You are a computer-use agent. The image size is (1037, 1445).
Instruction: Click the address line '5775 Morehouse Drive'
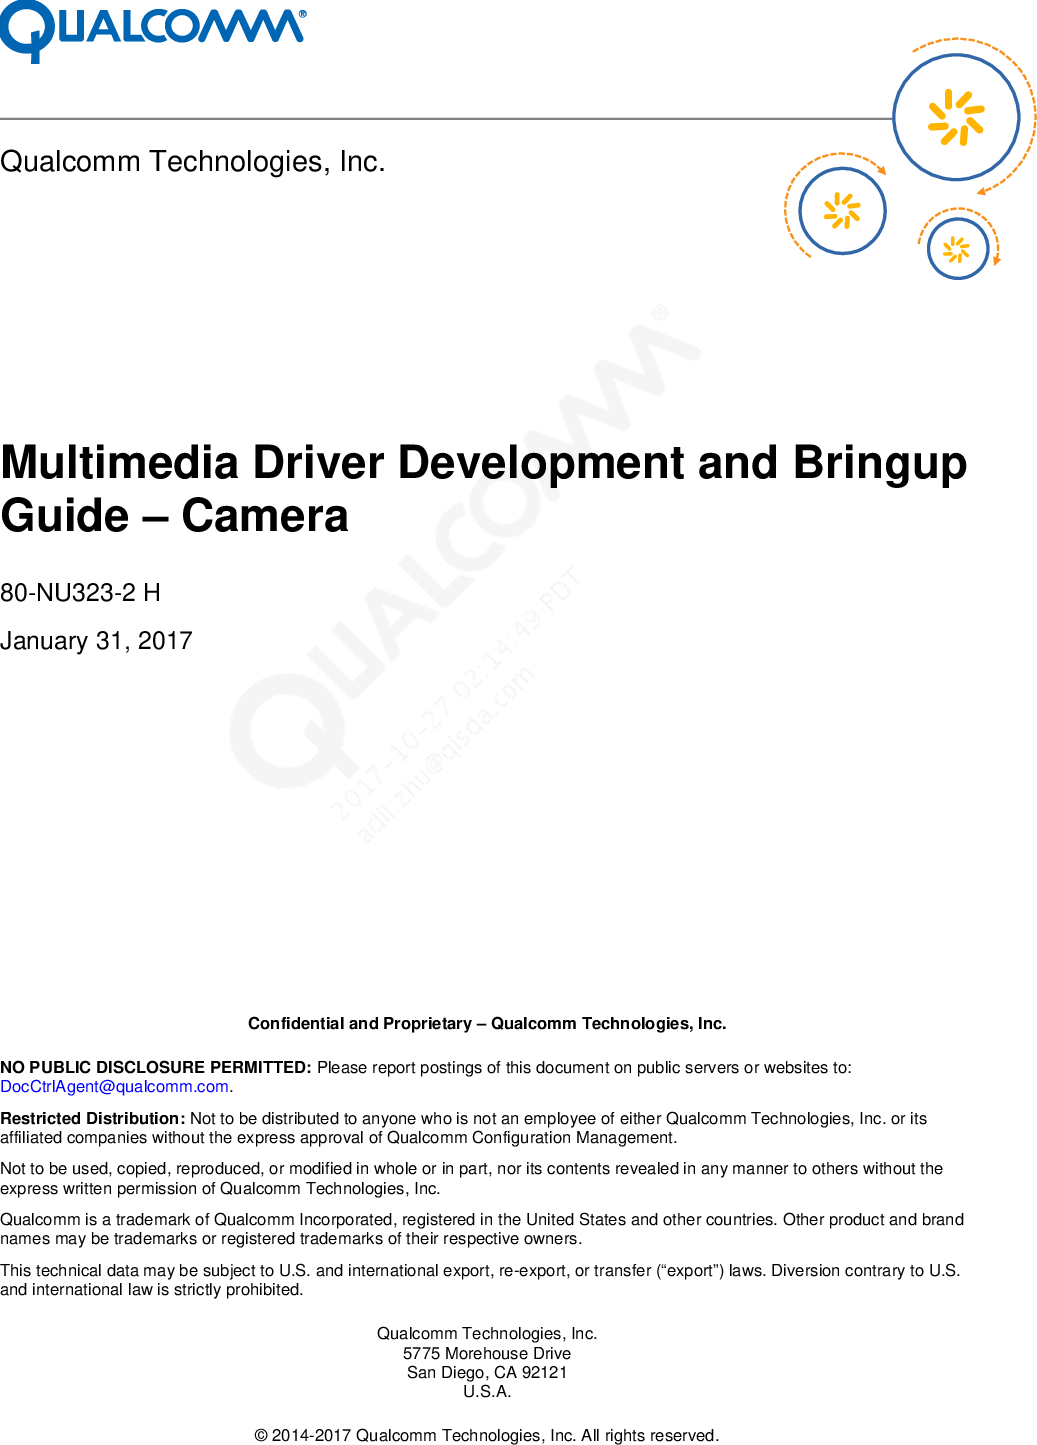point(487,1353)
